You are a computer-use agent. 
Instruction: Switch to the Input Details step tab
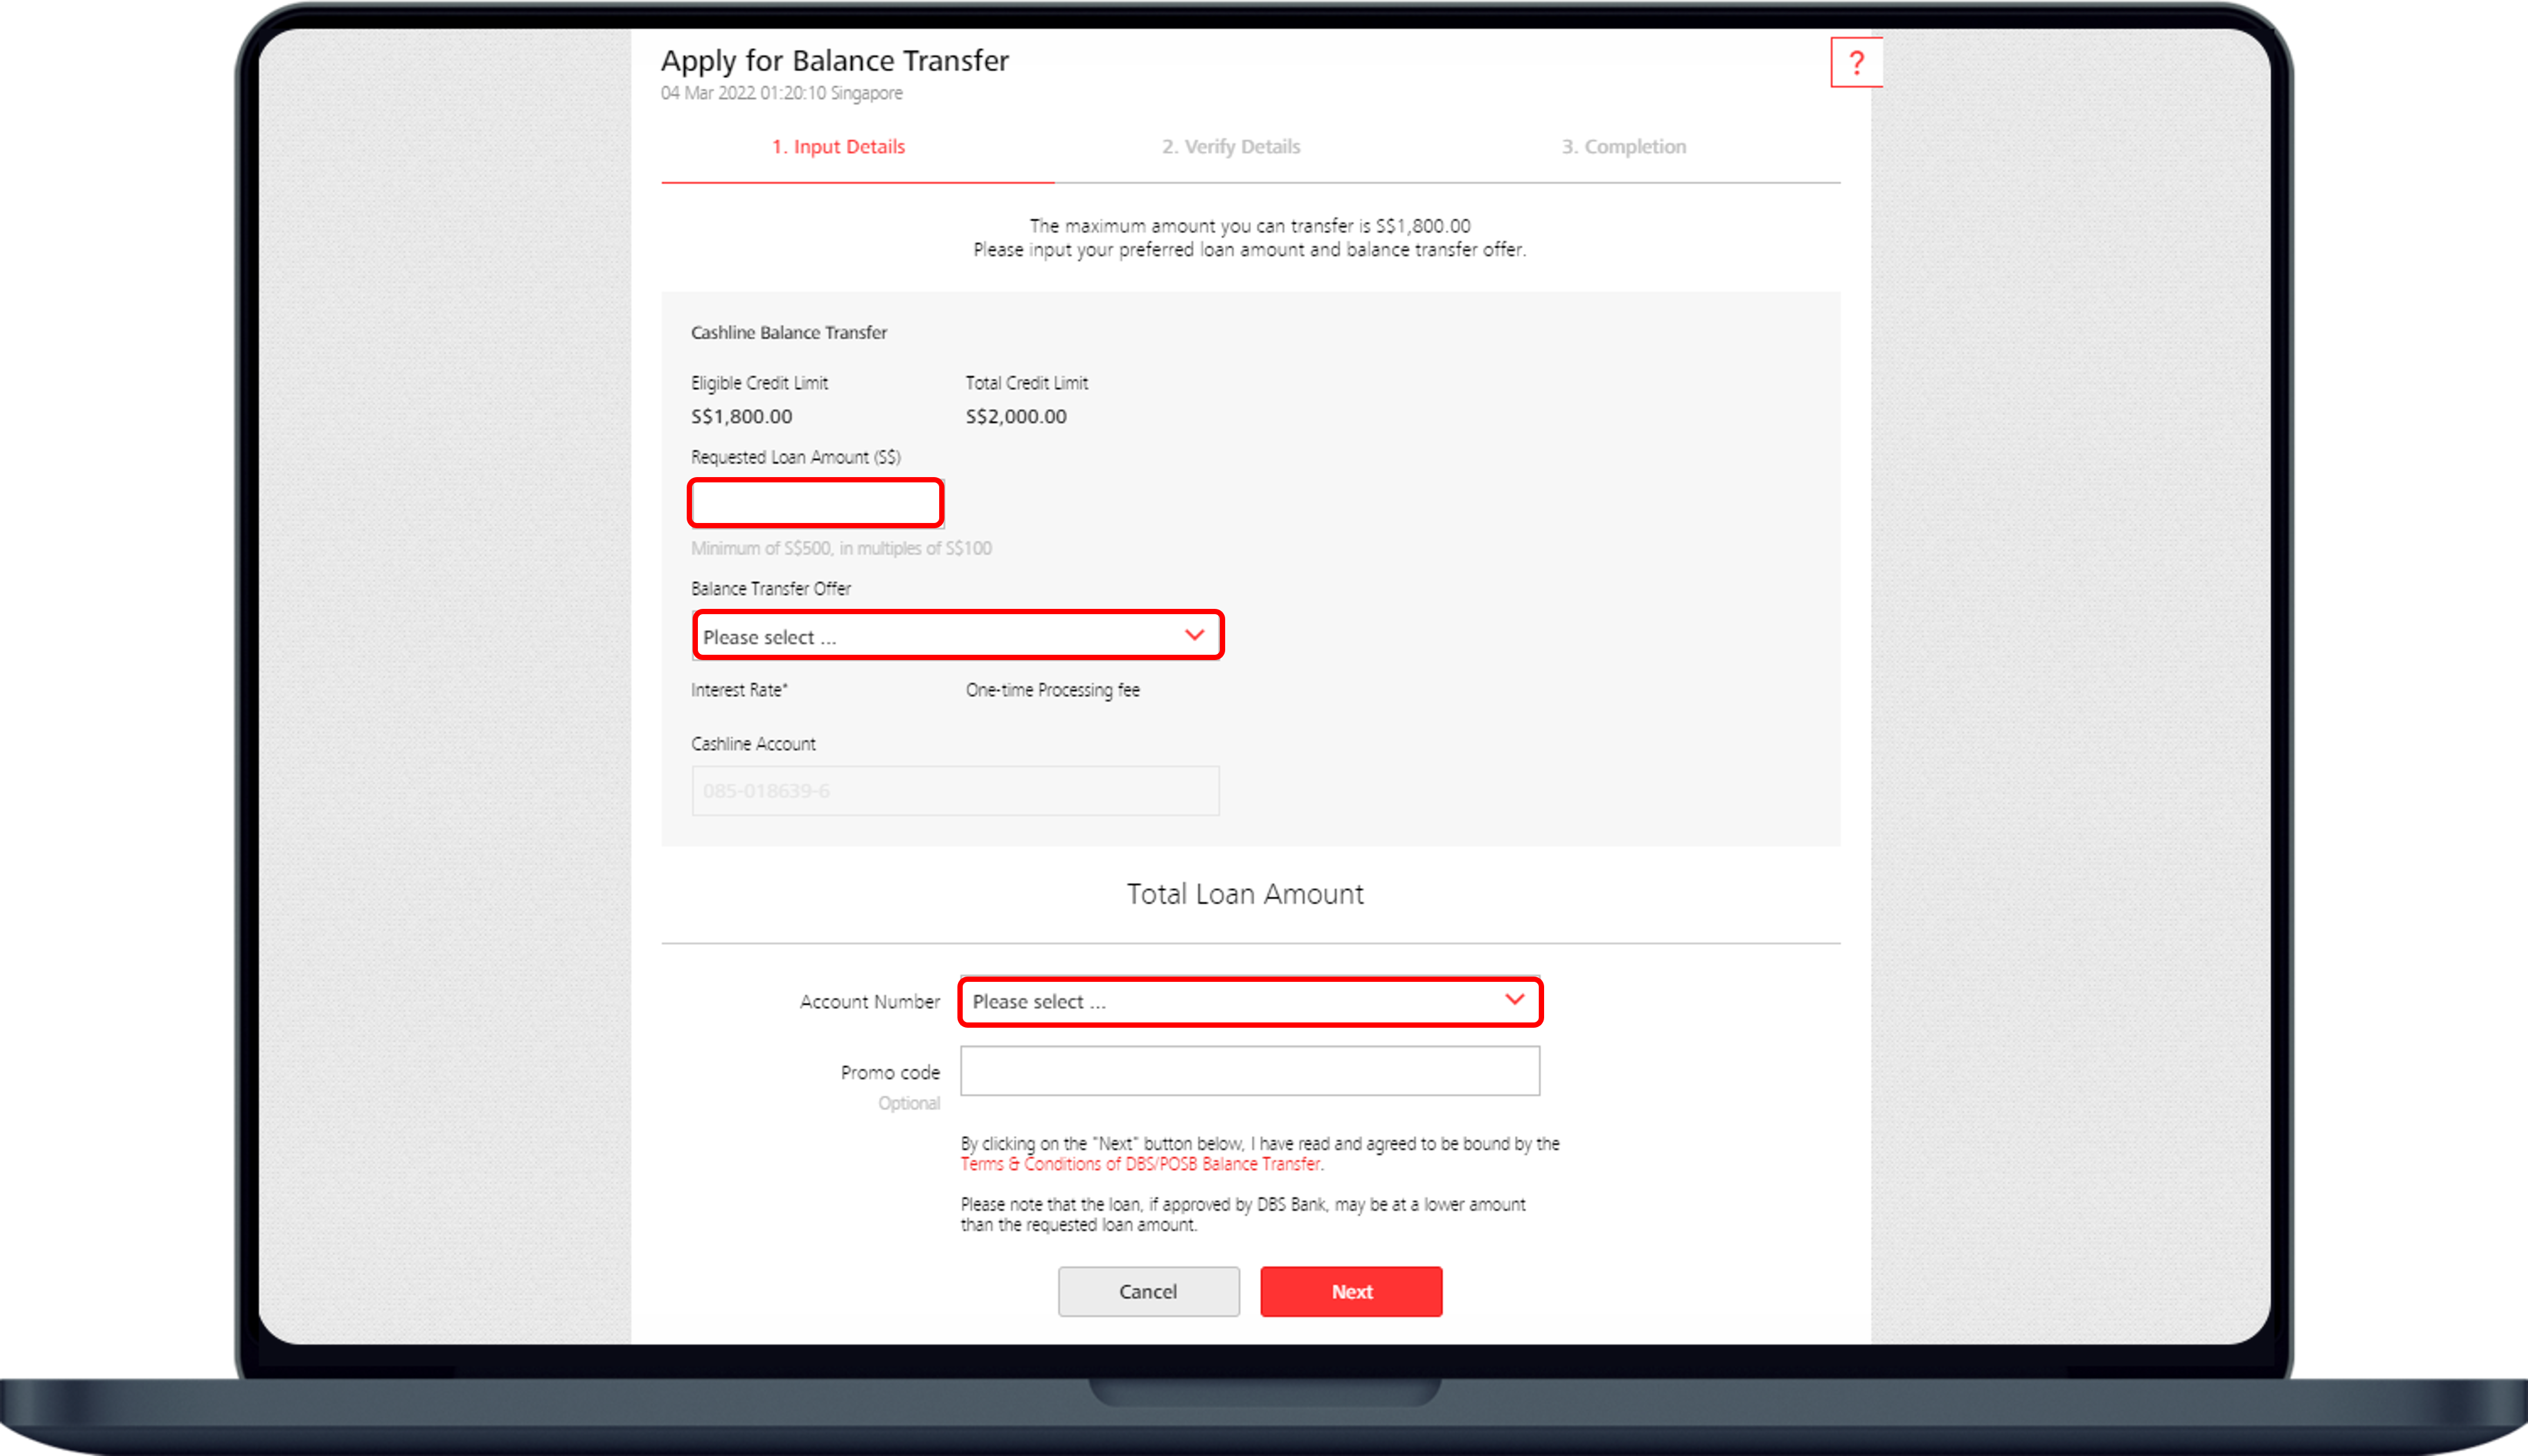tap(838, 147)
